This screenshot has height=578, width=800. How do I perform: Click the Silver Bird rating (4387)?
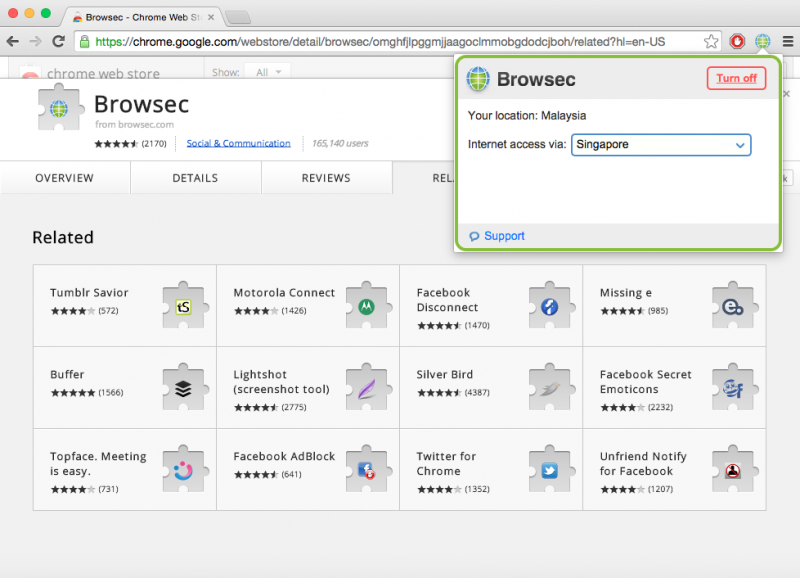pos(453,392)
